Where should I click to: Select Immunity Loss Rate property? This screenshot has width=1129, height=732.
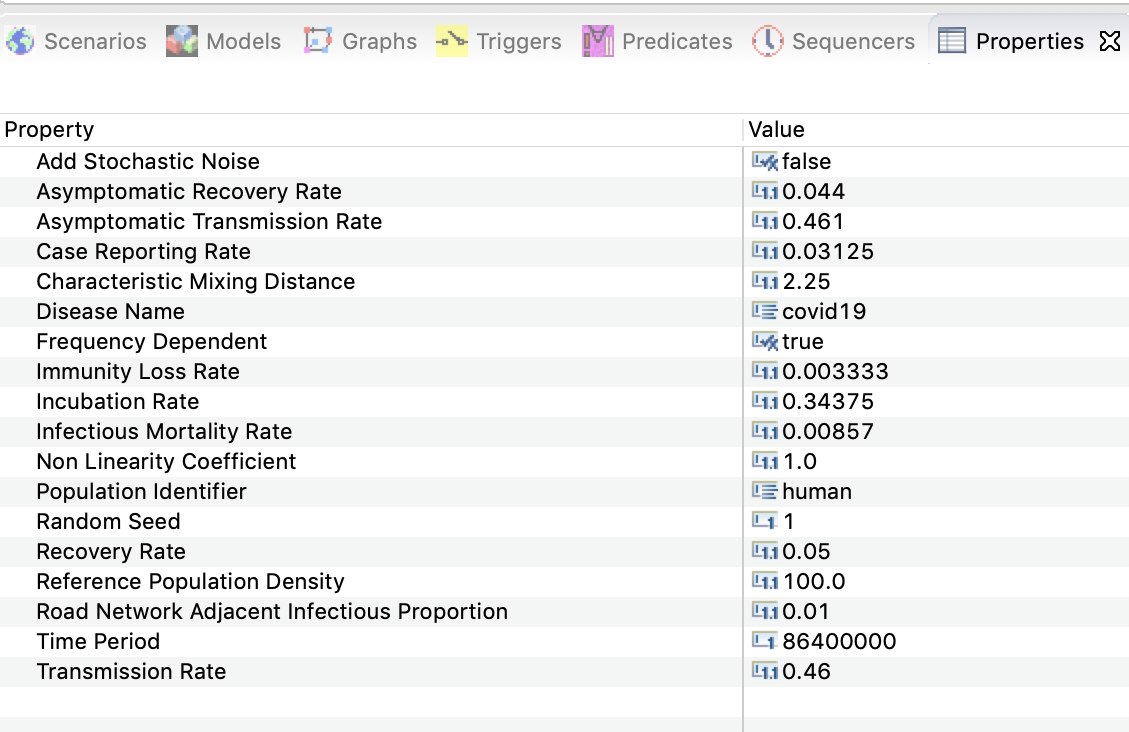tap(138, 371)
